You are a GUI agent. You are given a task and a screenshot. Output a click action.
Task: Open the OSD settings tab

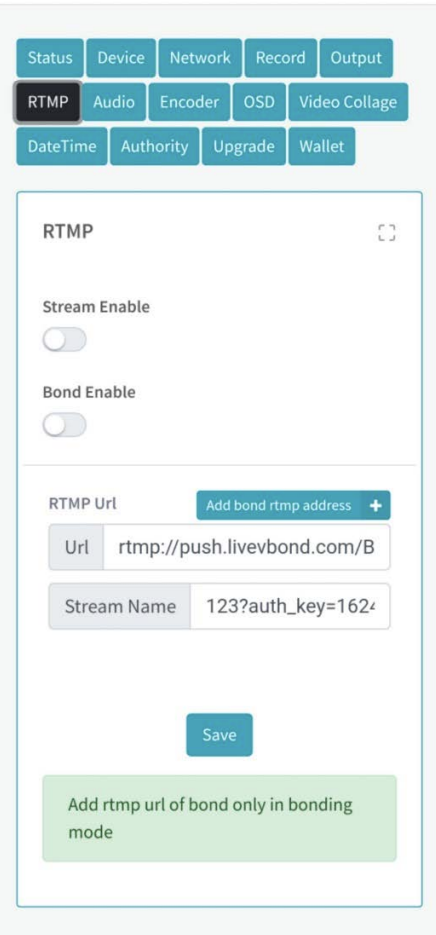click(259, 102)
